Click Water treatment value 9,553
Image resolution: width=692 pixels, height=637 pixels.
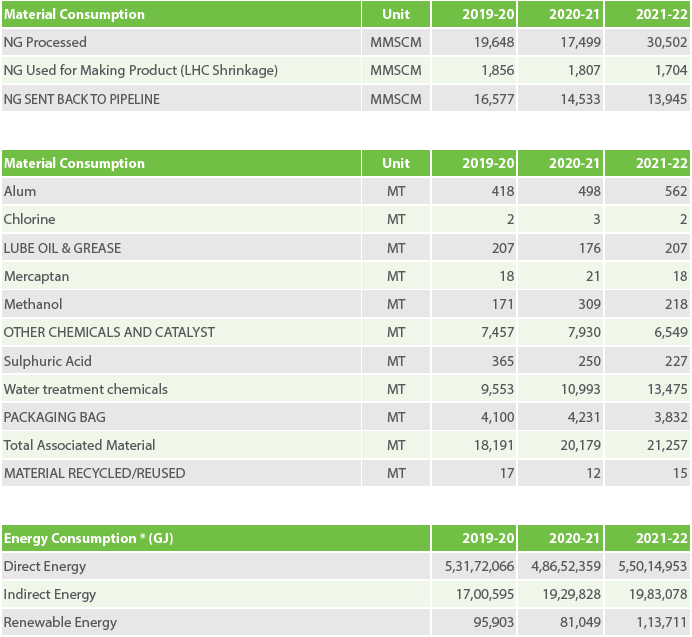coord(497,389)
